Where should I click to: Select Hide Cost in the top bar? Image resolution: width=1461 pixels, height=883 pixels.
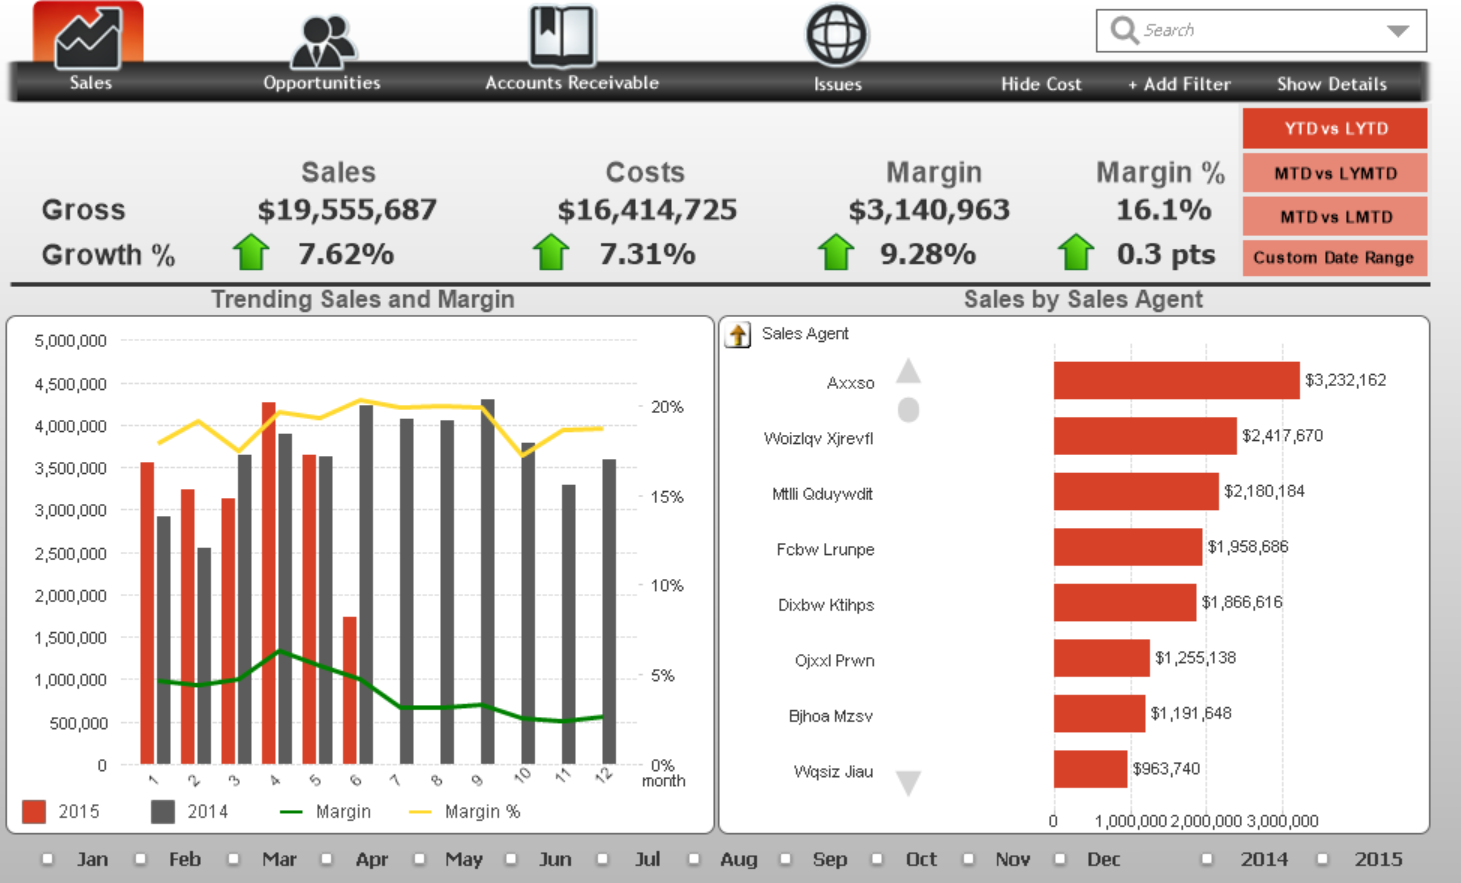coord(1041,84)
